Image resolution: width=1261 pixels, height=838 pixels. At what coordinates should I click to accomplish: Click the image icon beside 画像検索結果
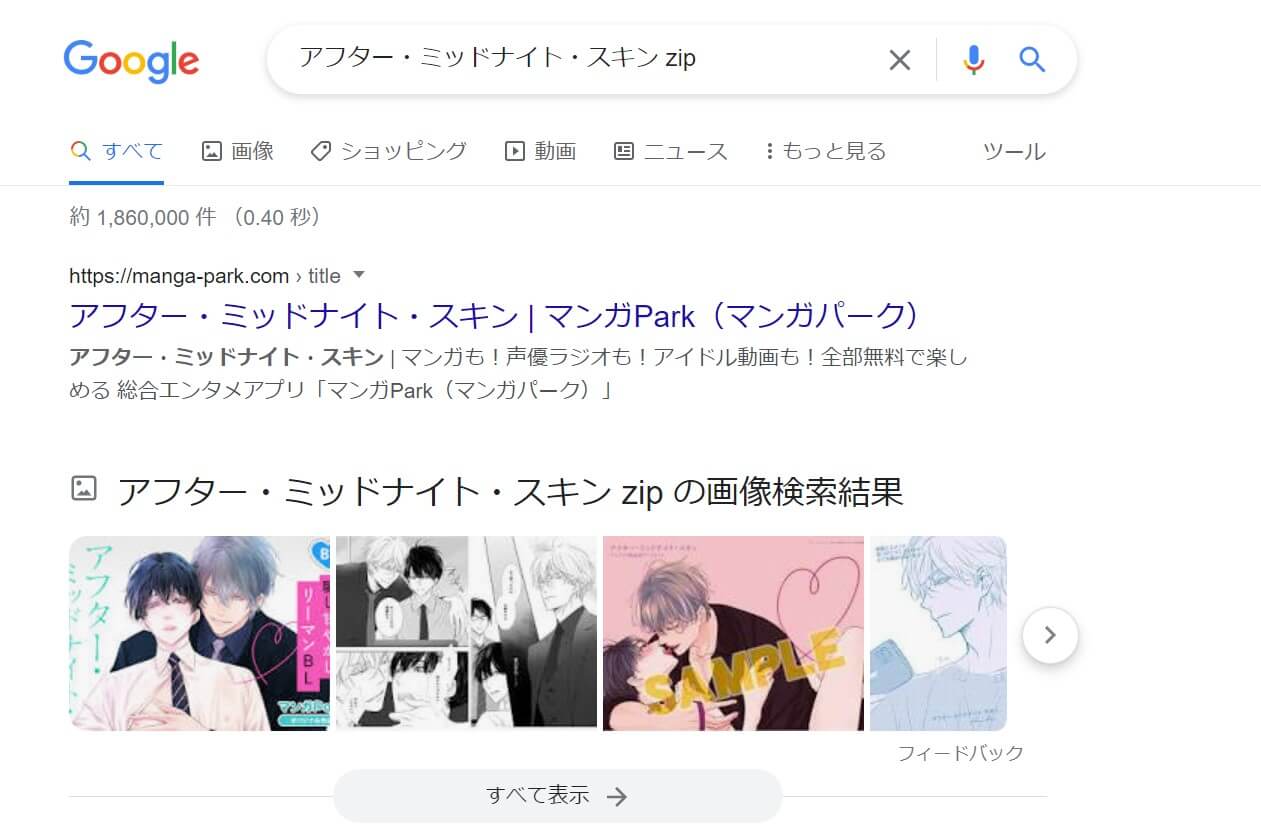(84, 489)
